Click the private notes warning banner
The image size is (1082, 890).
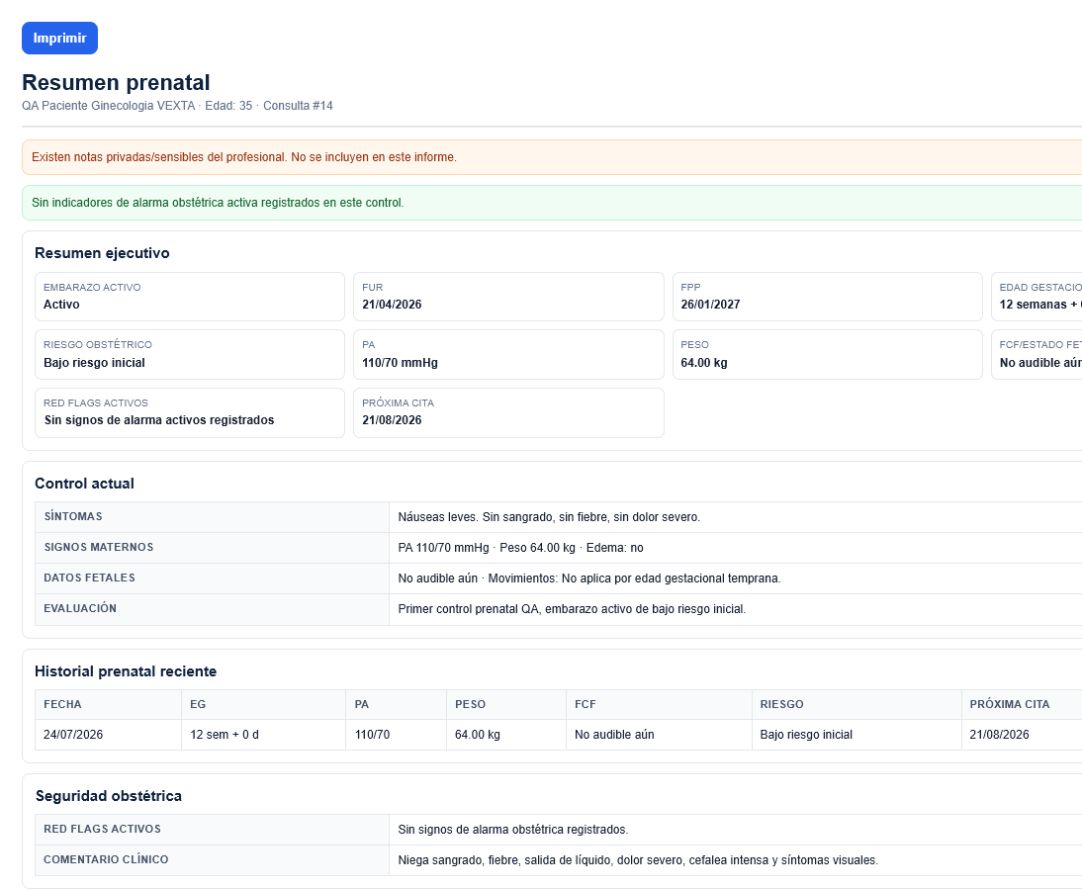tap(552, 157)
